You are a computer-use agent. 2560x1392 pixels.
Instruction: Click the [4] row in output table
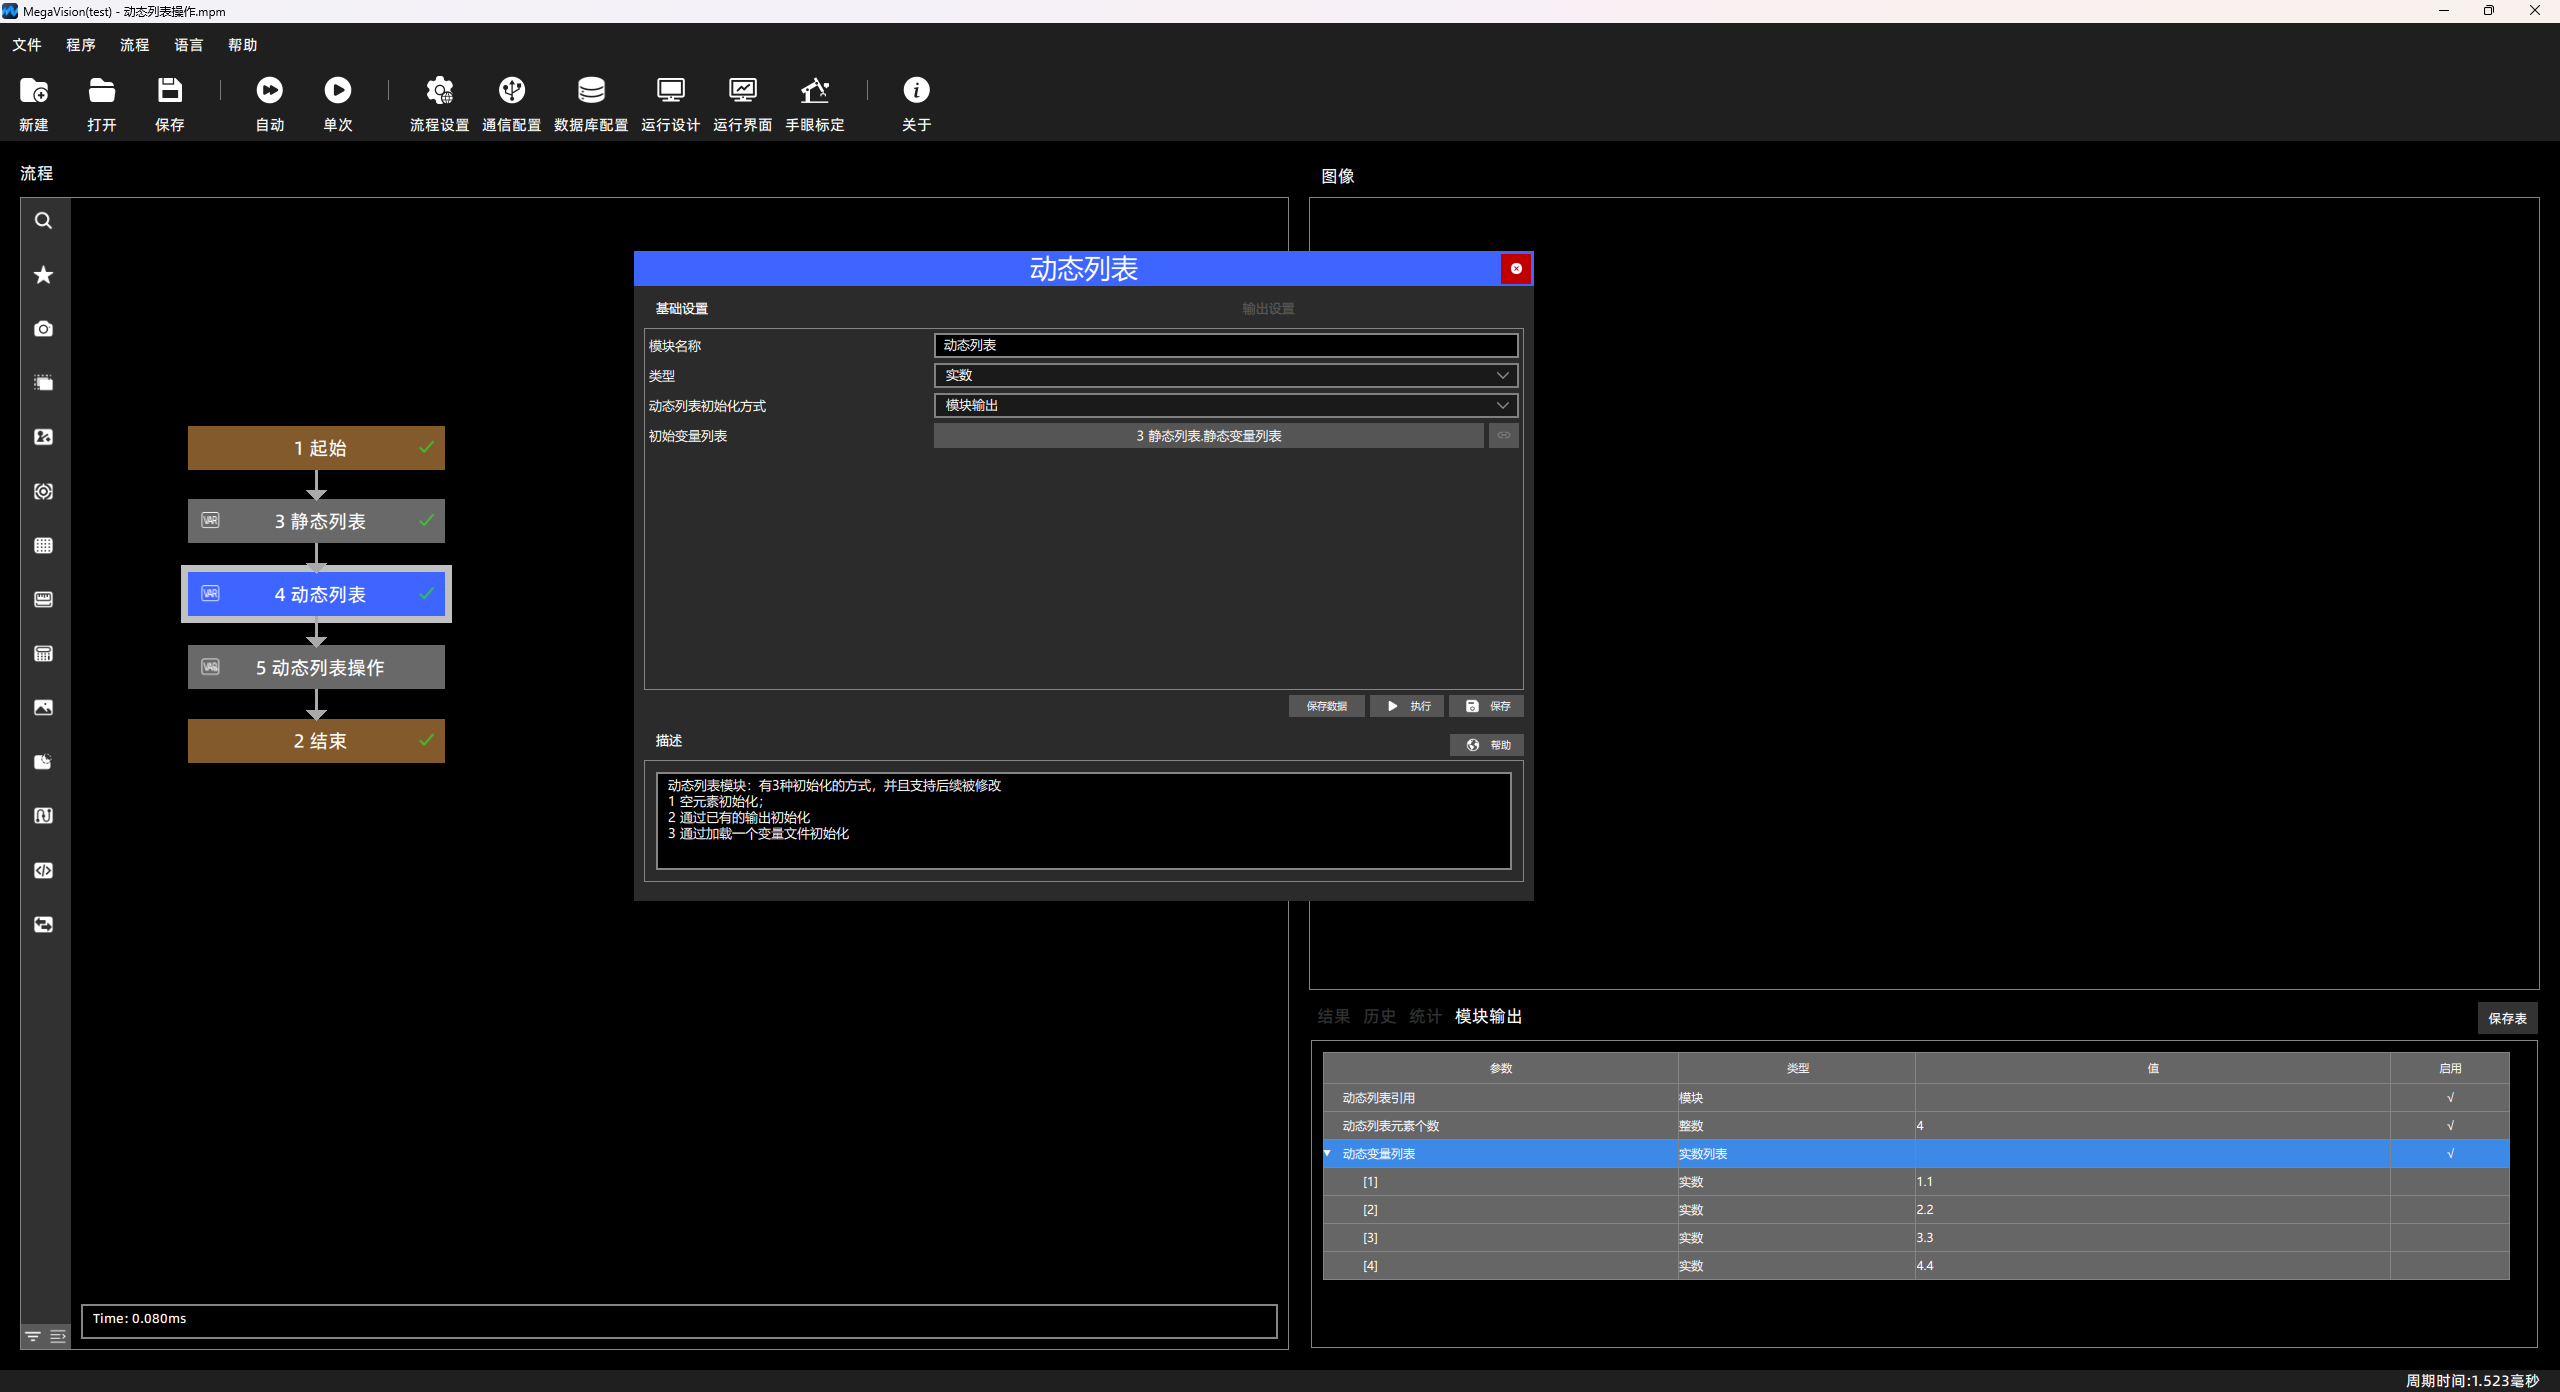pos(1915,1265)
